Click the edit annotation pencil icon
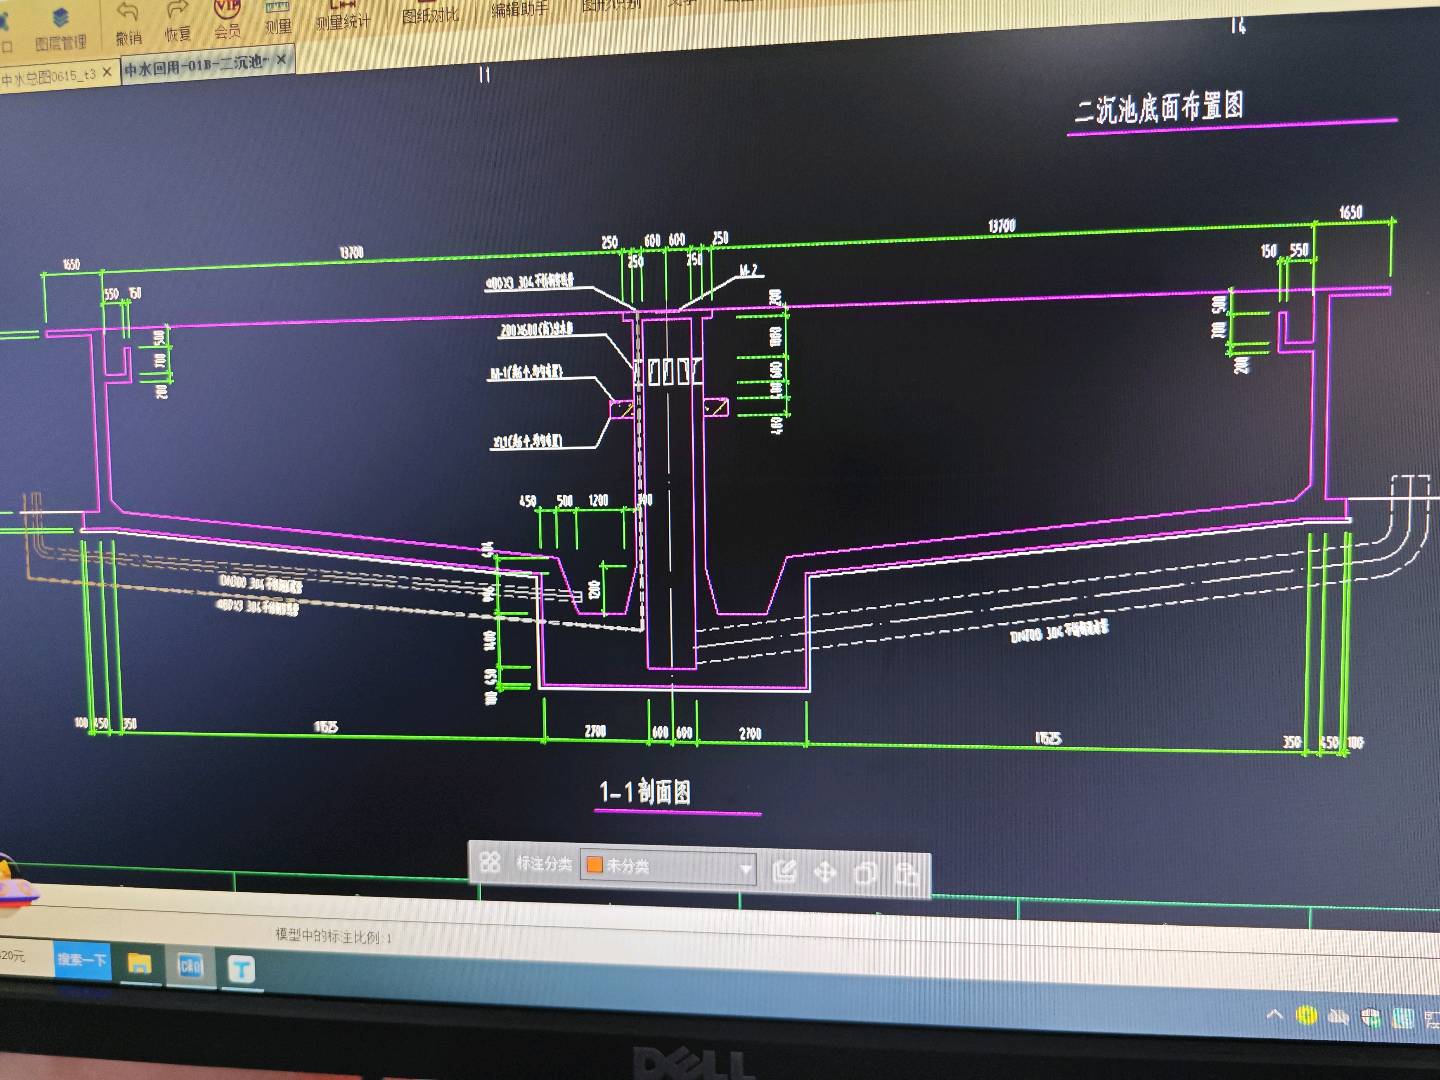 784,871
